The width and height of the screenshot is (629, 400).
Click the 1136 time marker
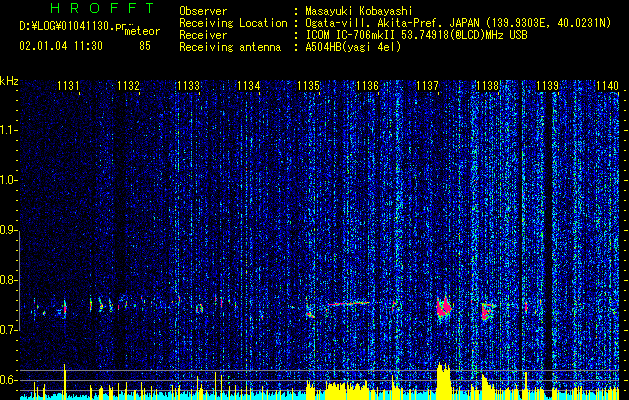point(367,85)
